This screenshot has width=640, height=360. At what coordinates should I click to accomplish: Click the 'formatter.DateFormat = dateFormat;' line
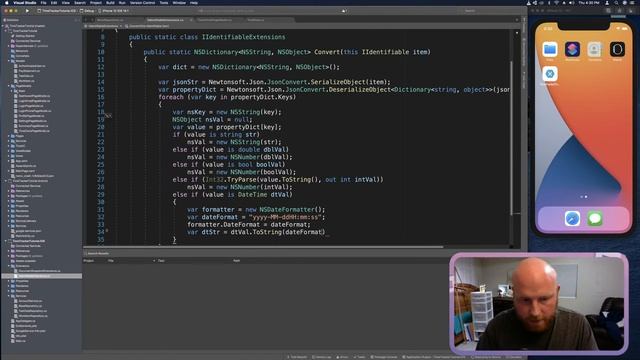(249, 224)
